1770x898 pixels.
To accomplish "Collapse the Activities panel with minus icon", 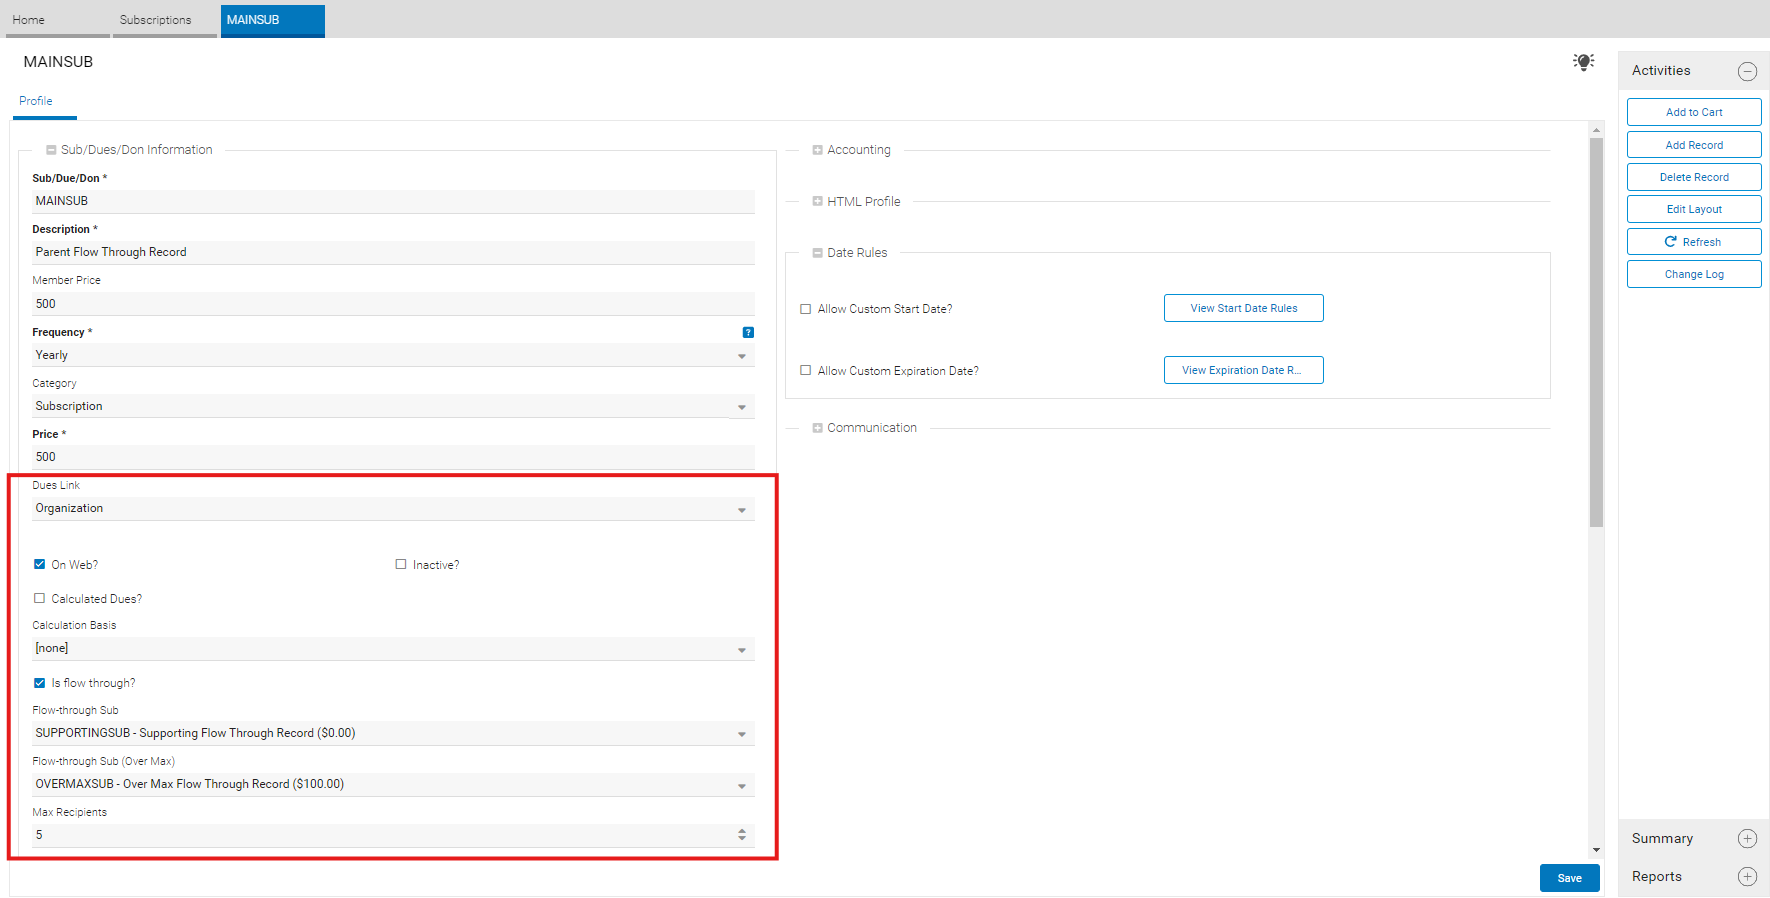I will (1747, 71).
